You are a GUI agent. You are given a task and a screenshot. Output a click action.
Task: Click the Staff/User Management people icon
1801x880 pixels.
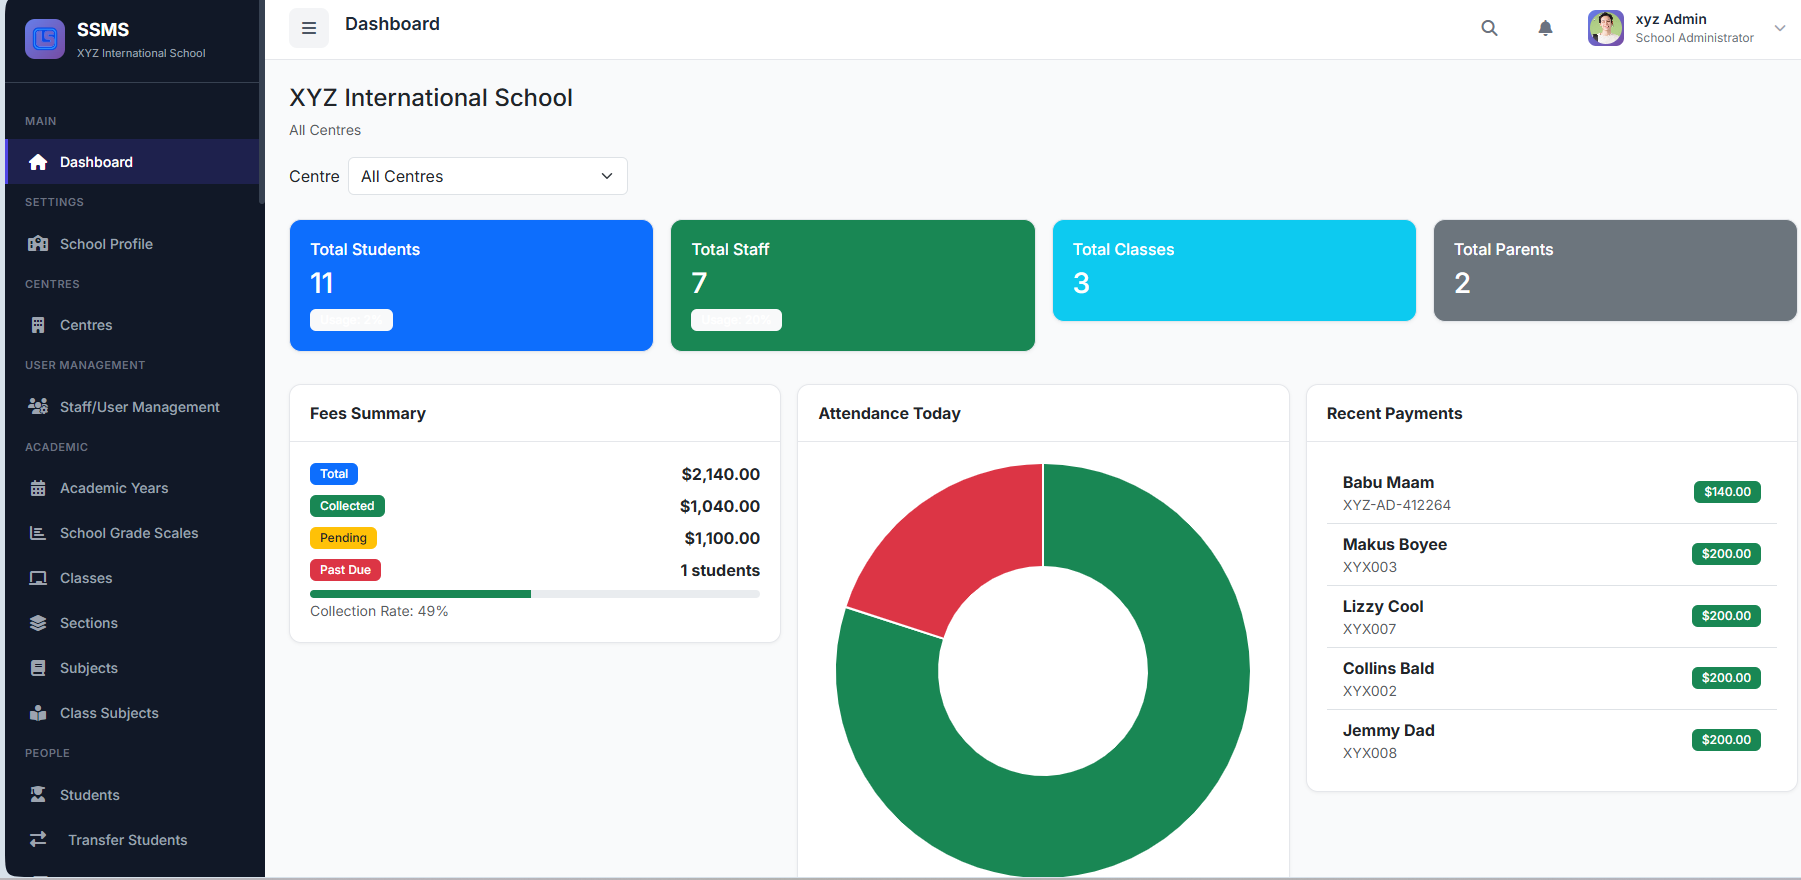(38, 407)
